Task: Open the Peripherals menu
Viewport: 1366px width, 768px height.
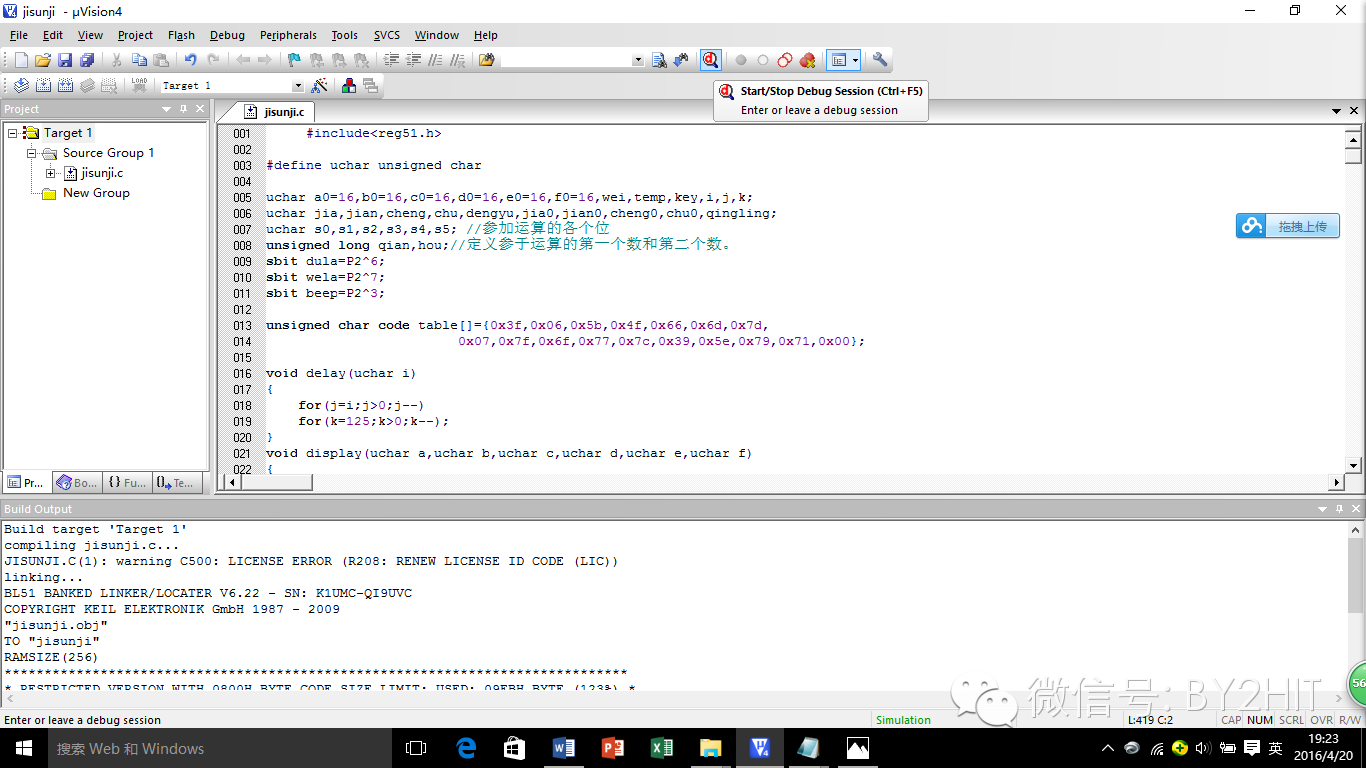Action: tap(288, 35)
